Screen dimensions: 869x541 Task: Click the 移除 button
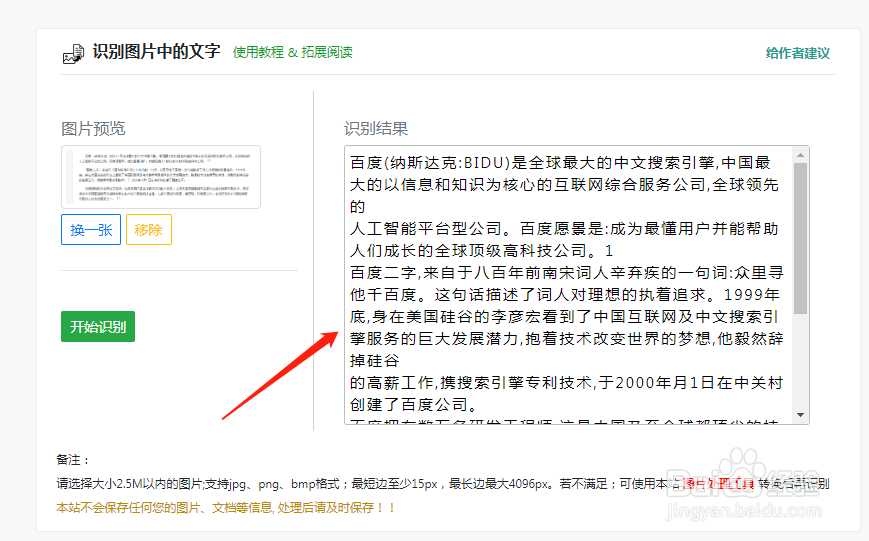click(x=149, y=229)
